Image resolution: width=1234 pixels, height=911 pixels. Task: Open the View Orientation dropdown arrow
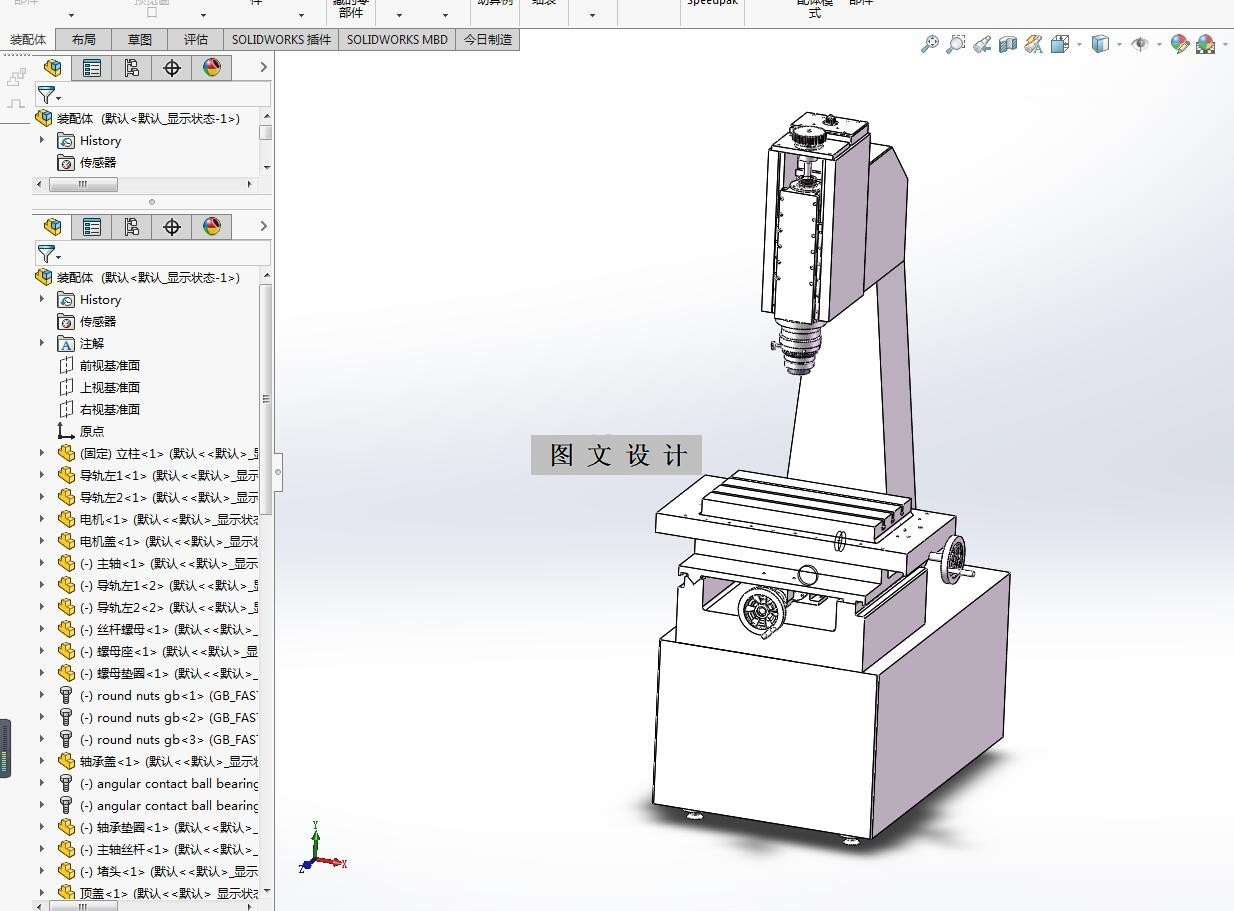click(1079, 44)
